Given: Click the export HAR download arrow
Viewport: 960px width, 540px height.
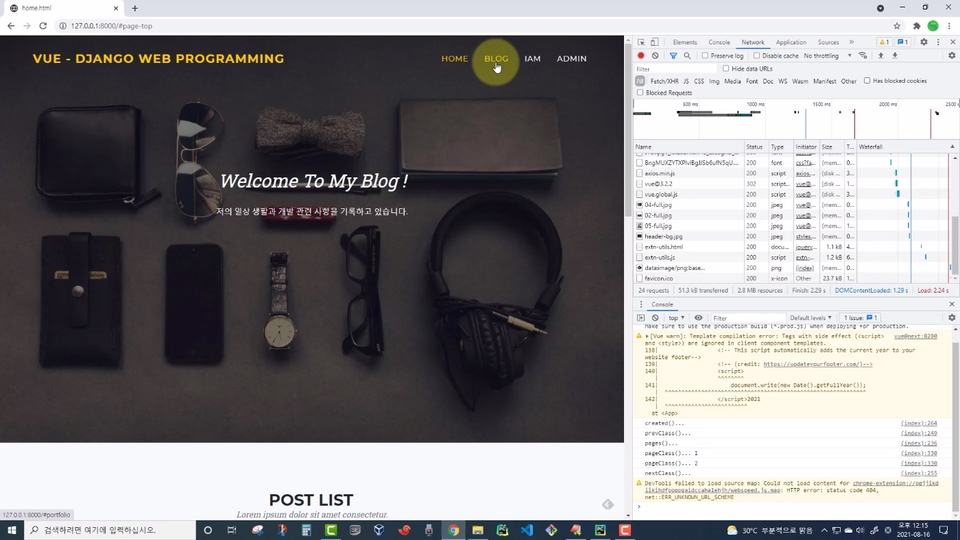Looking at the screenshot, I should 894,56.
